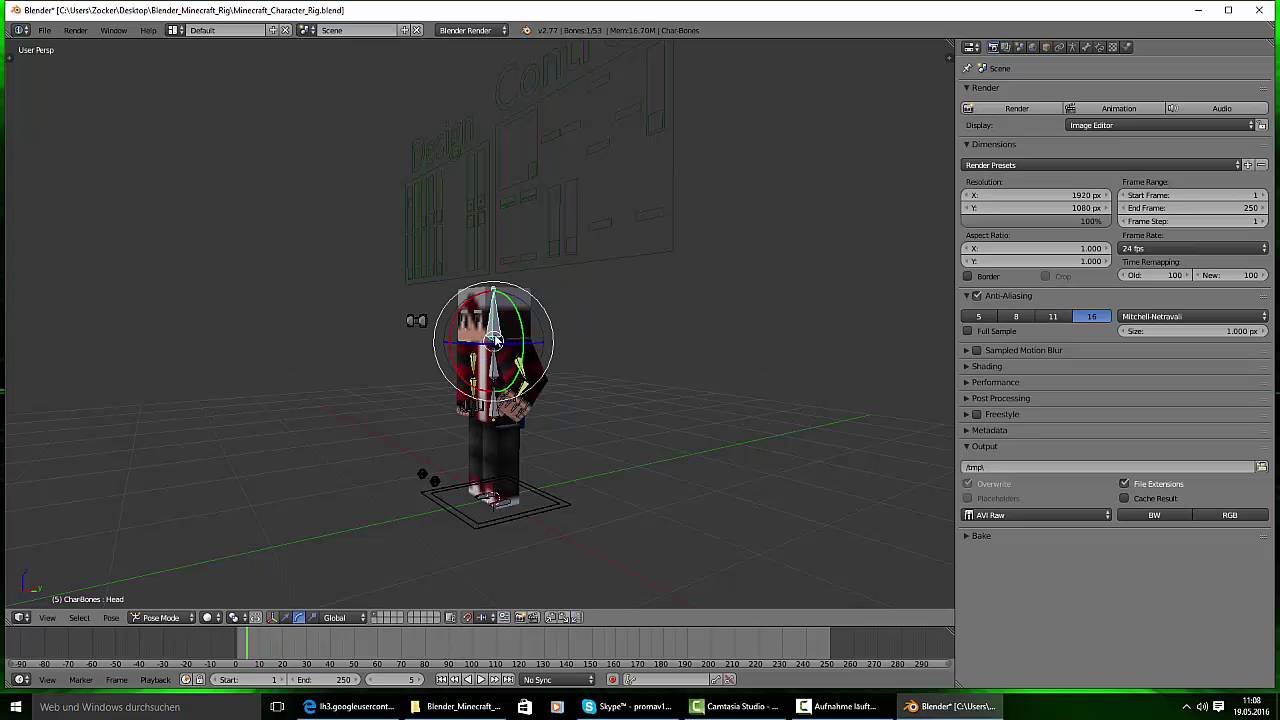Add a new screen layout with plus button
This screenshot has height=720, width=1280.
[x=273, y=30]
